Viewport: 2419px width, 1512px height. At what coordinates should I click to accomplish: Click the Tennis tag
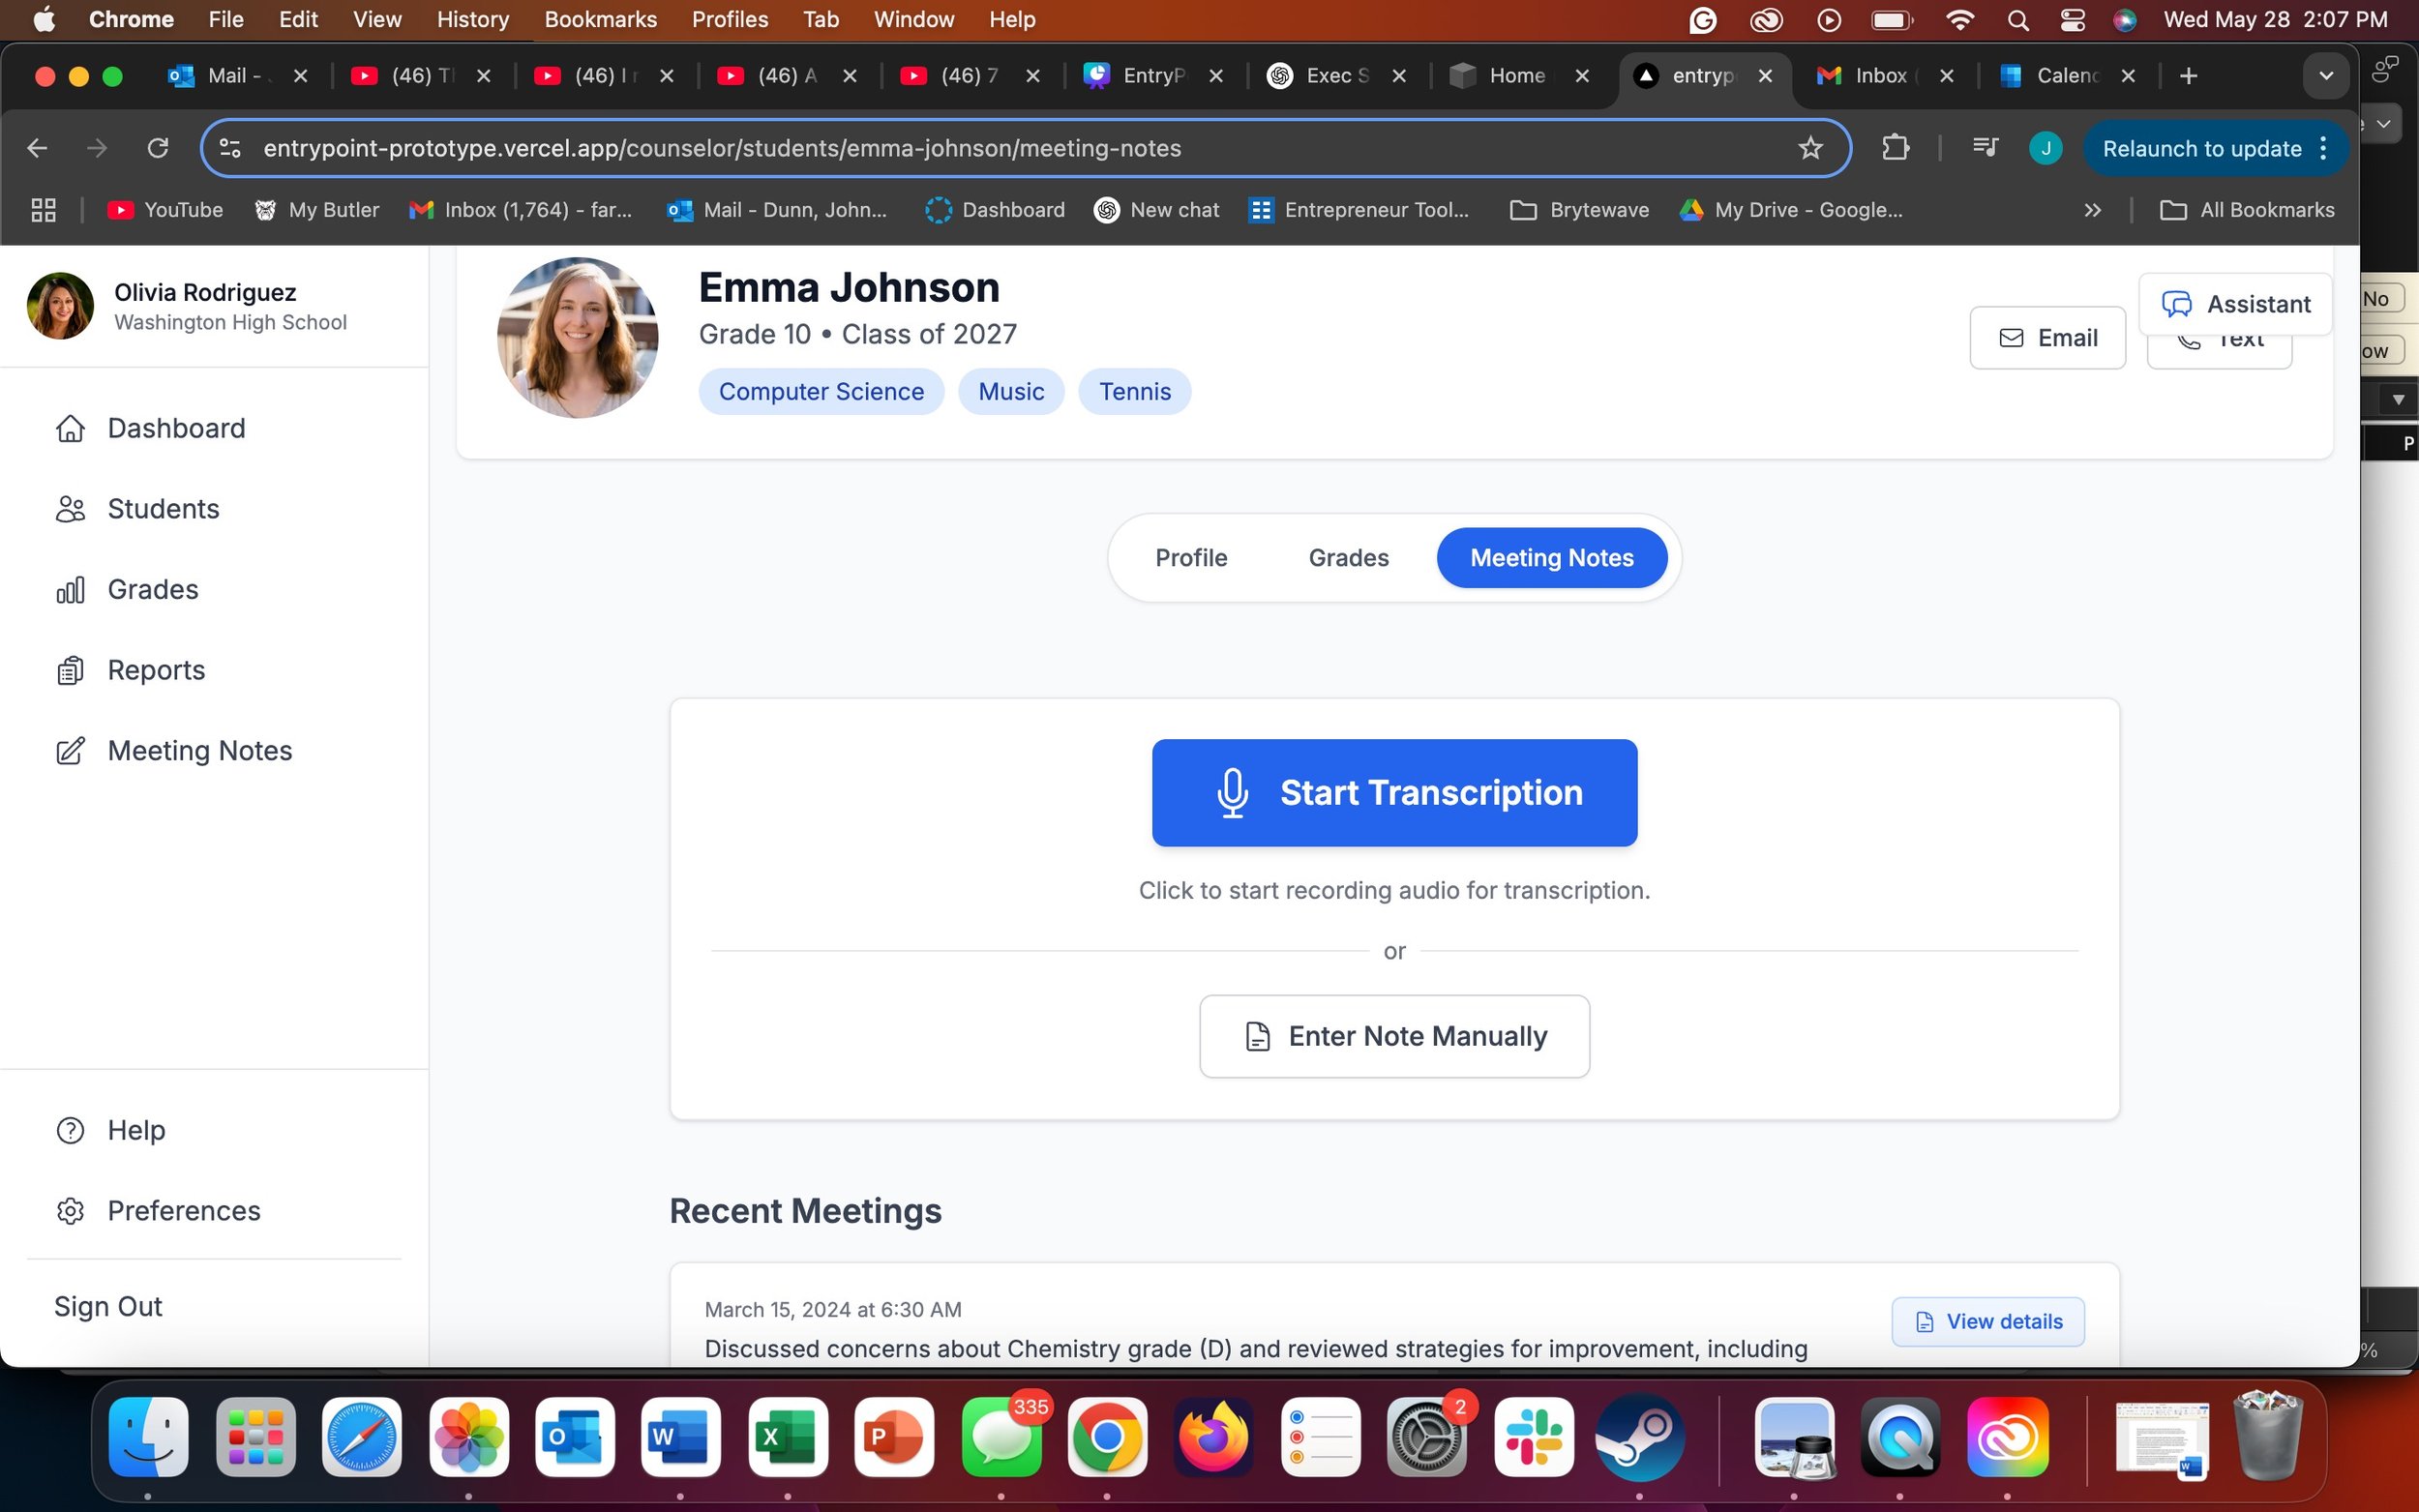[x=1134, y=392]
